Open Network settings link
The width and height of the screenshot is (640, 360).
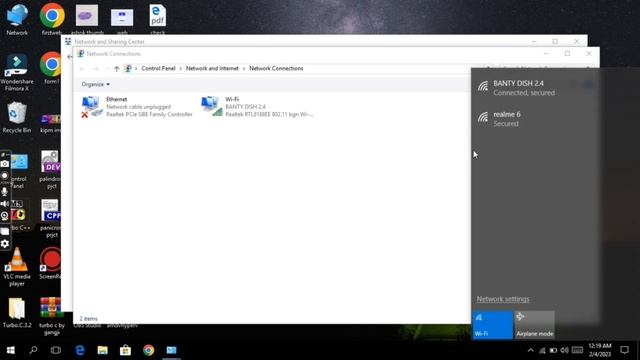(x=503, y=299)
